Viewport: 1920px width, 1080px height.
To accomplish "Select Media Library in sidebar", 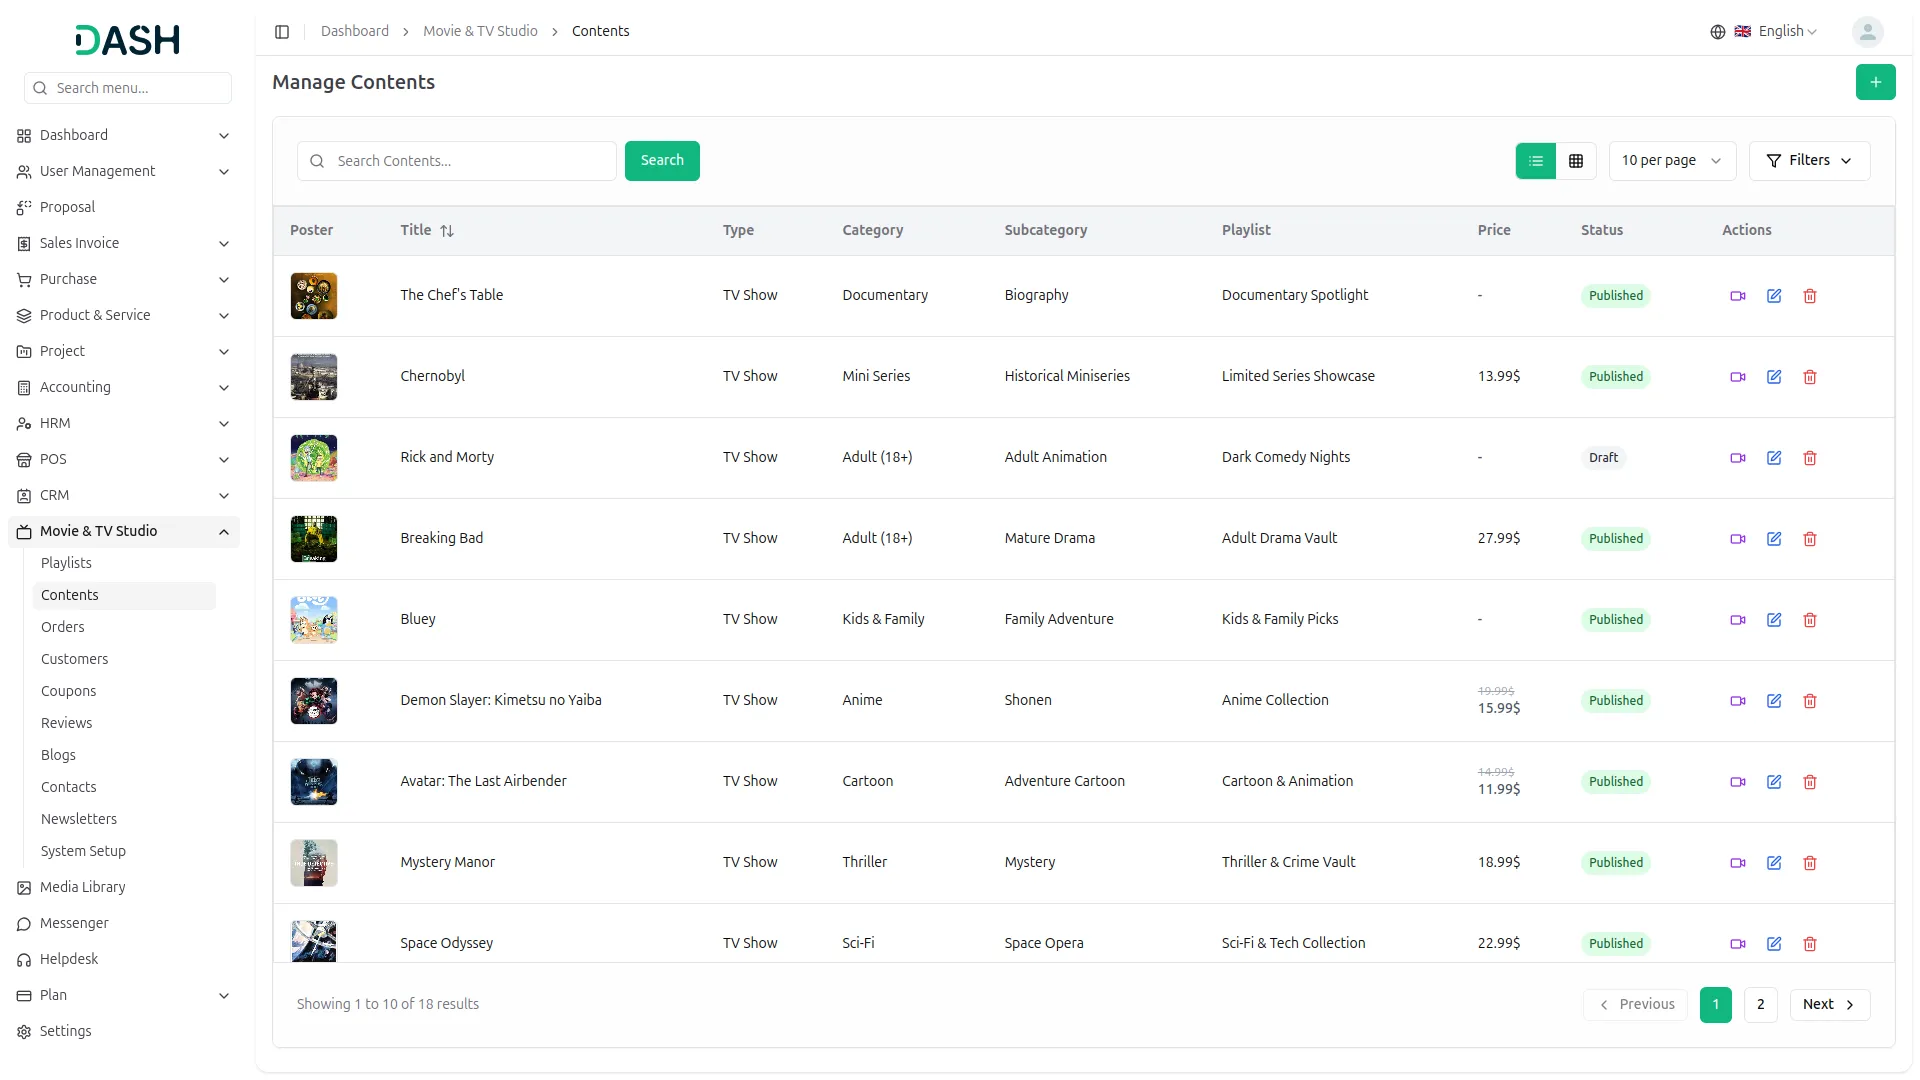I will coord(82,888).
